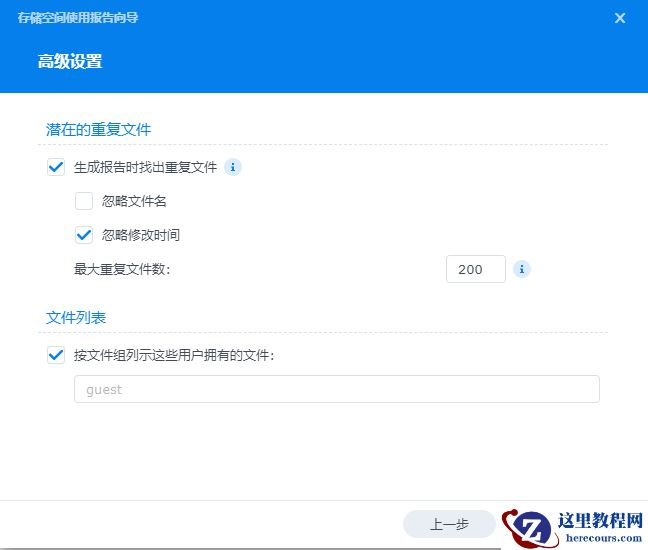The width and height of the screenshot is (648, 550).
Task: Disable the 忽略修改时间 checkbox
Action: pyautogui.click(x=84, y=235)
